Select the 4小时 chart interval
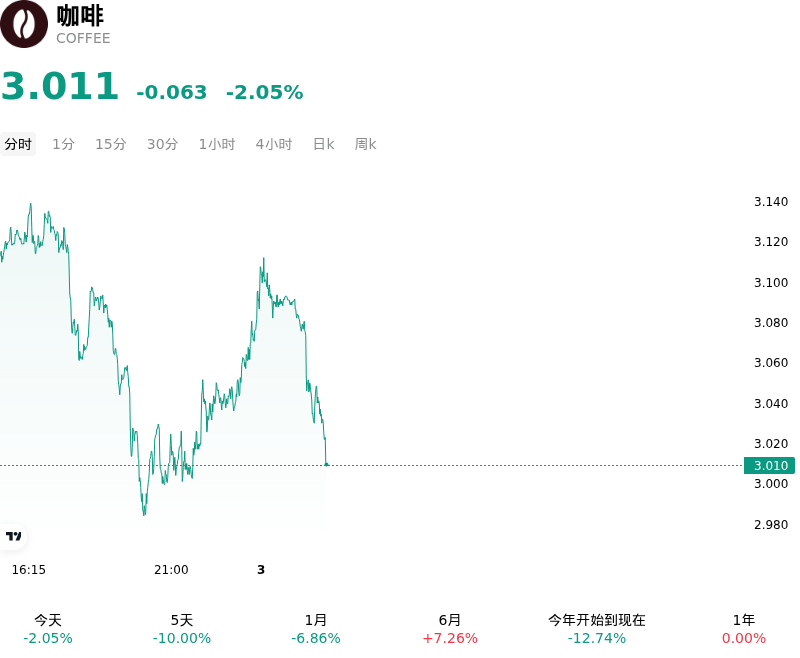 click(273, 144)
